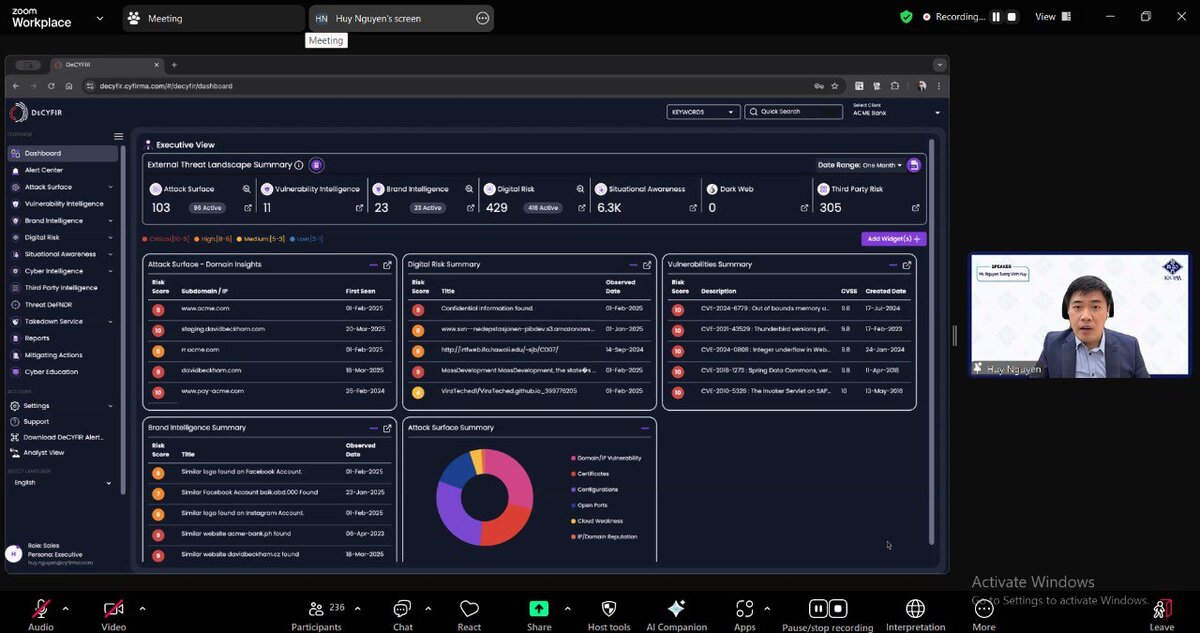The image size is (1200, 633).
Task: Minimize the Vulnerabilities Summary widget
Action: [x=894, y=265]
